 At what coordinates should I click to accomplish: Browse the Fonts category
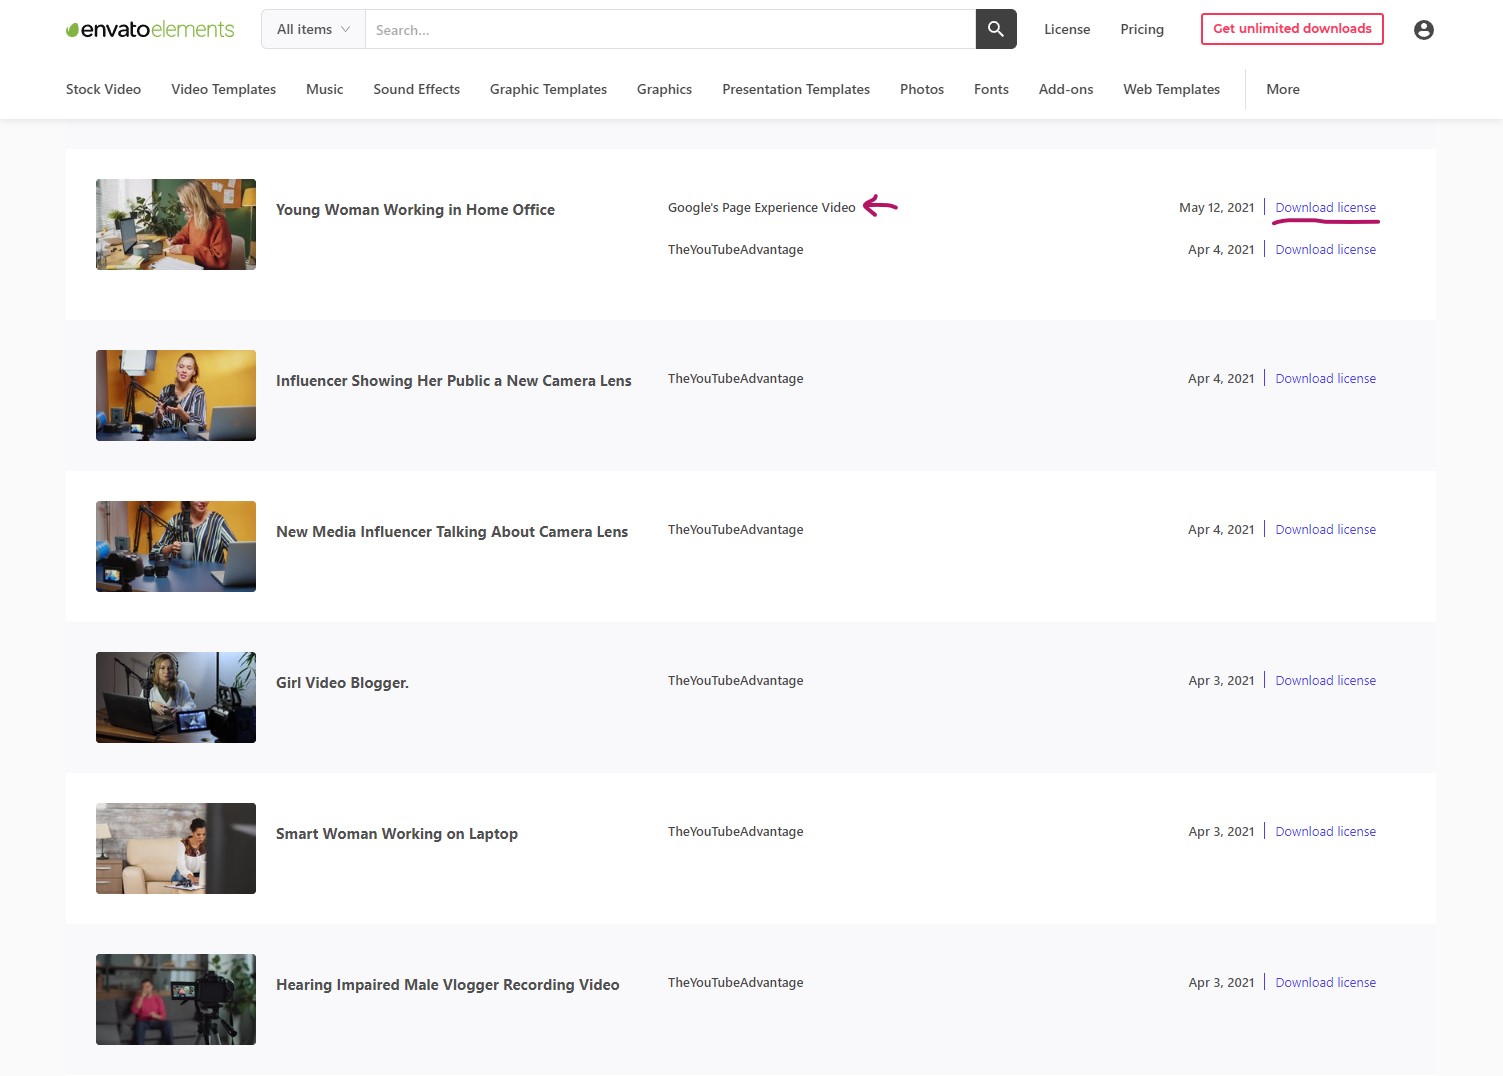tap(990, 89)
